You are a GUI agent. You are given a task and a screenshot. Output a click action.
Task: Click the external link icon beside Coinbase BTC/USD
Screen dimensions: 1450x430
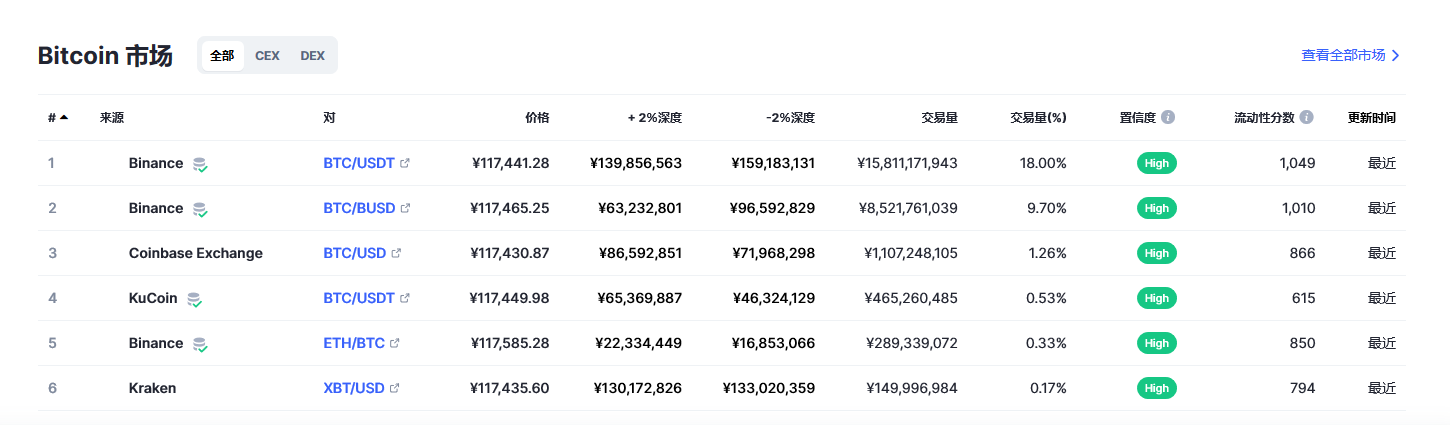point(396,253)
